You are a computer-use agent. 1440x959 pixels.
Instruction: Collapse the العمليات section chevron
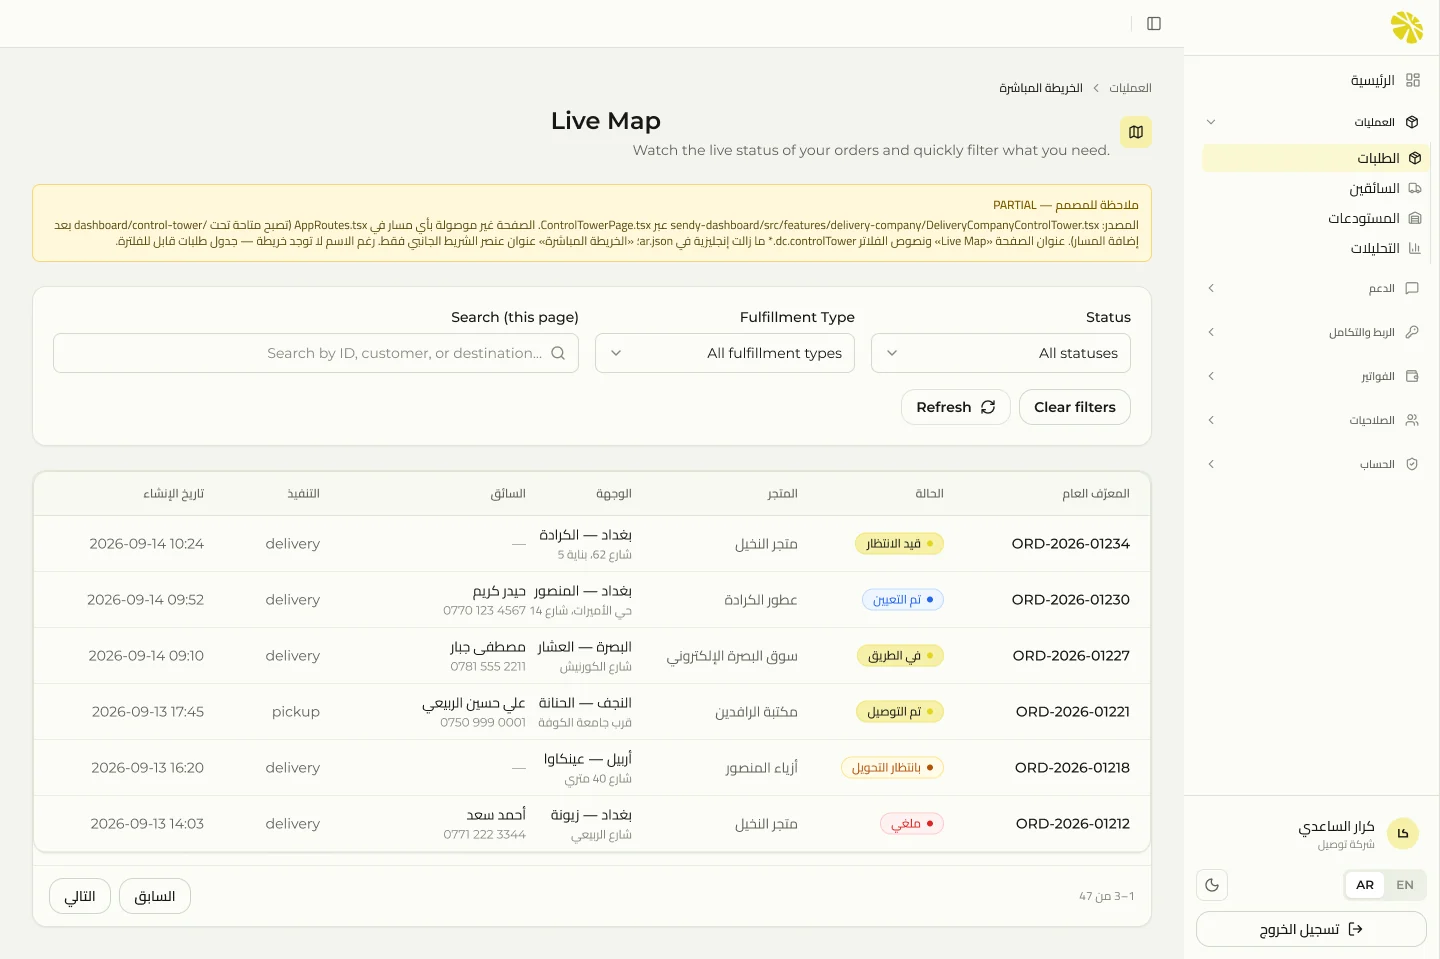[1211, 122]
